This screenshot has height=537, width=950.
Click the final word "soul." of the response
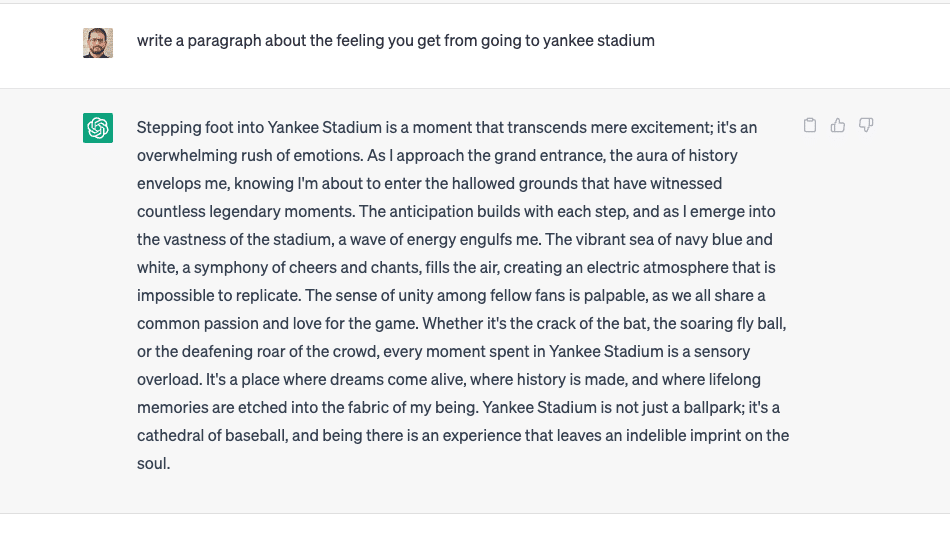153,464
